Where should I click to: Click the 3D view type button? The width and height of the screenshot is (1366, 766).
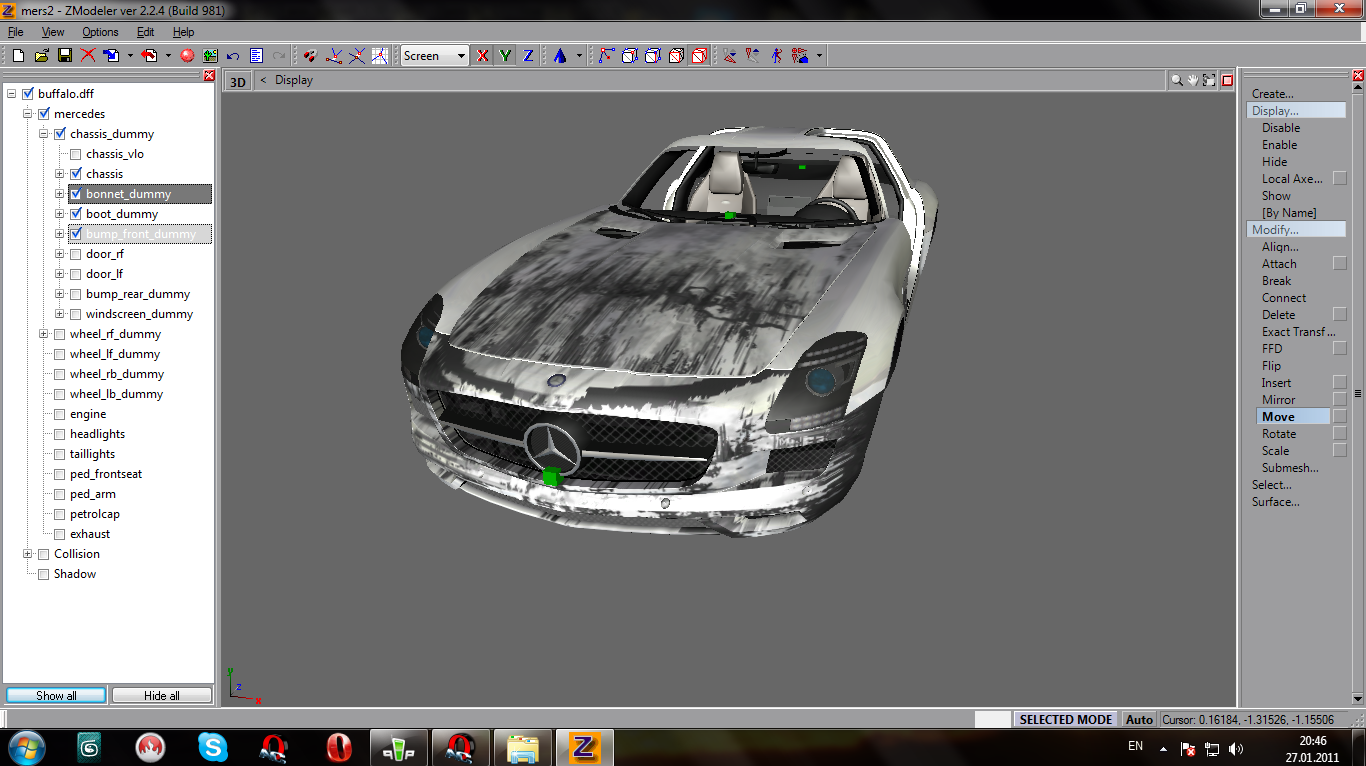pyautogui.click(x=238, y=81)
